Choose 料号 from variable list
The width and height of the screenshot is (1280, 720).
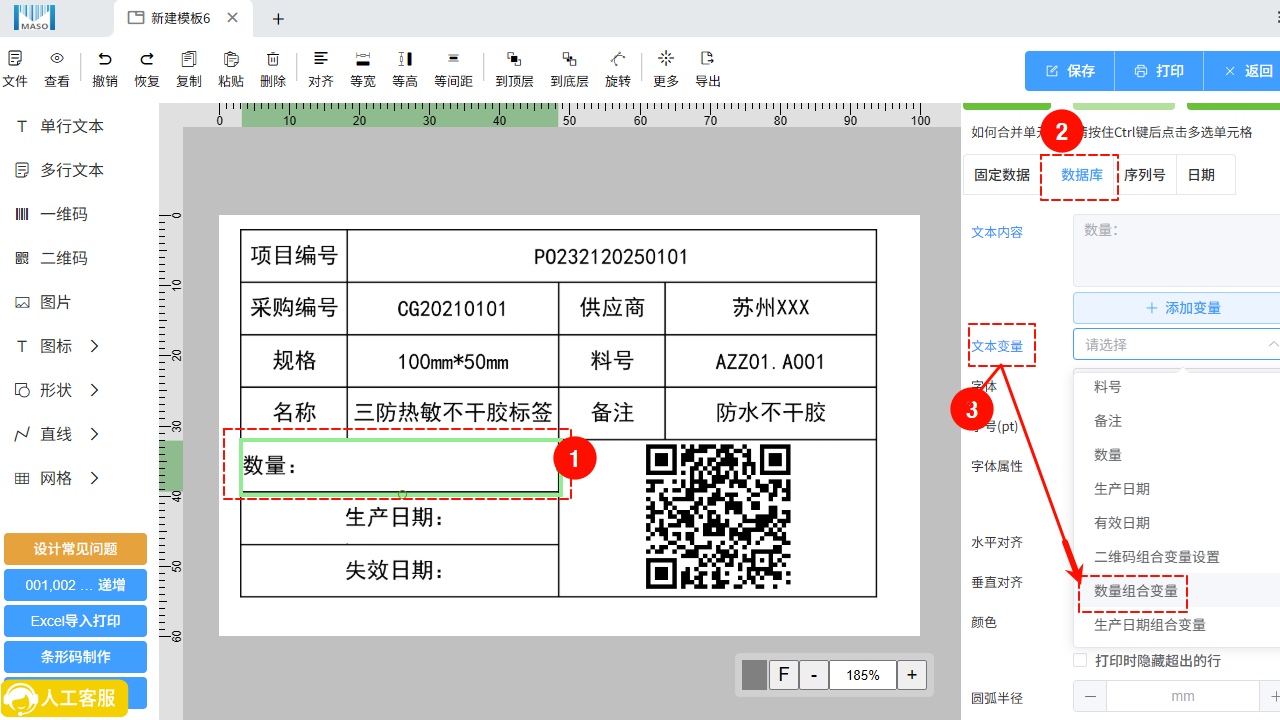(x=1177, y=387)
